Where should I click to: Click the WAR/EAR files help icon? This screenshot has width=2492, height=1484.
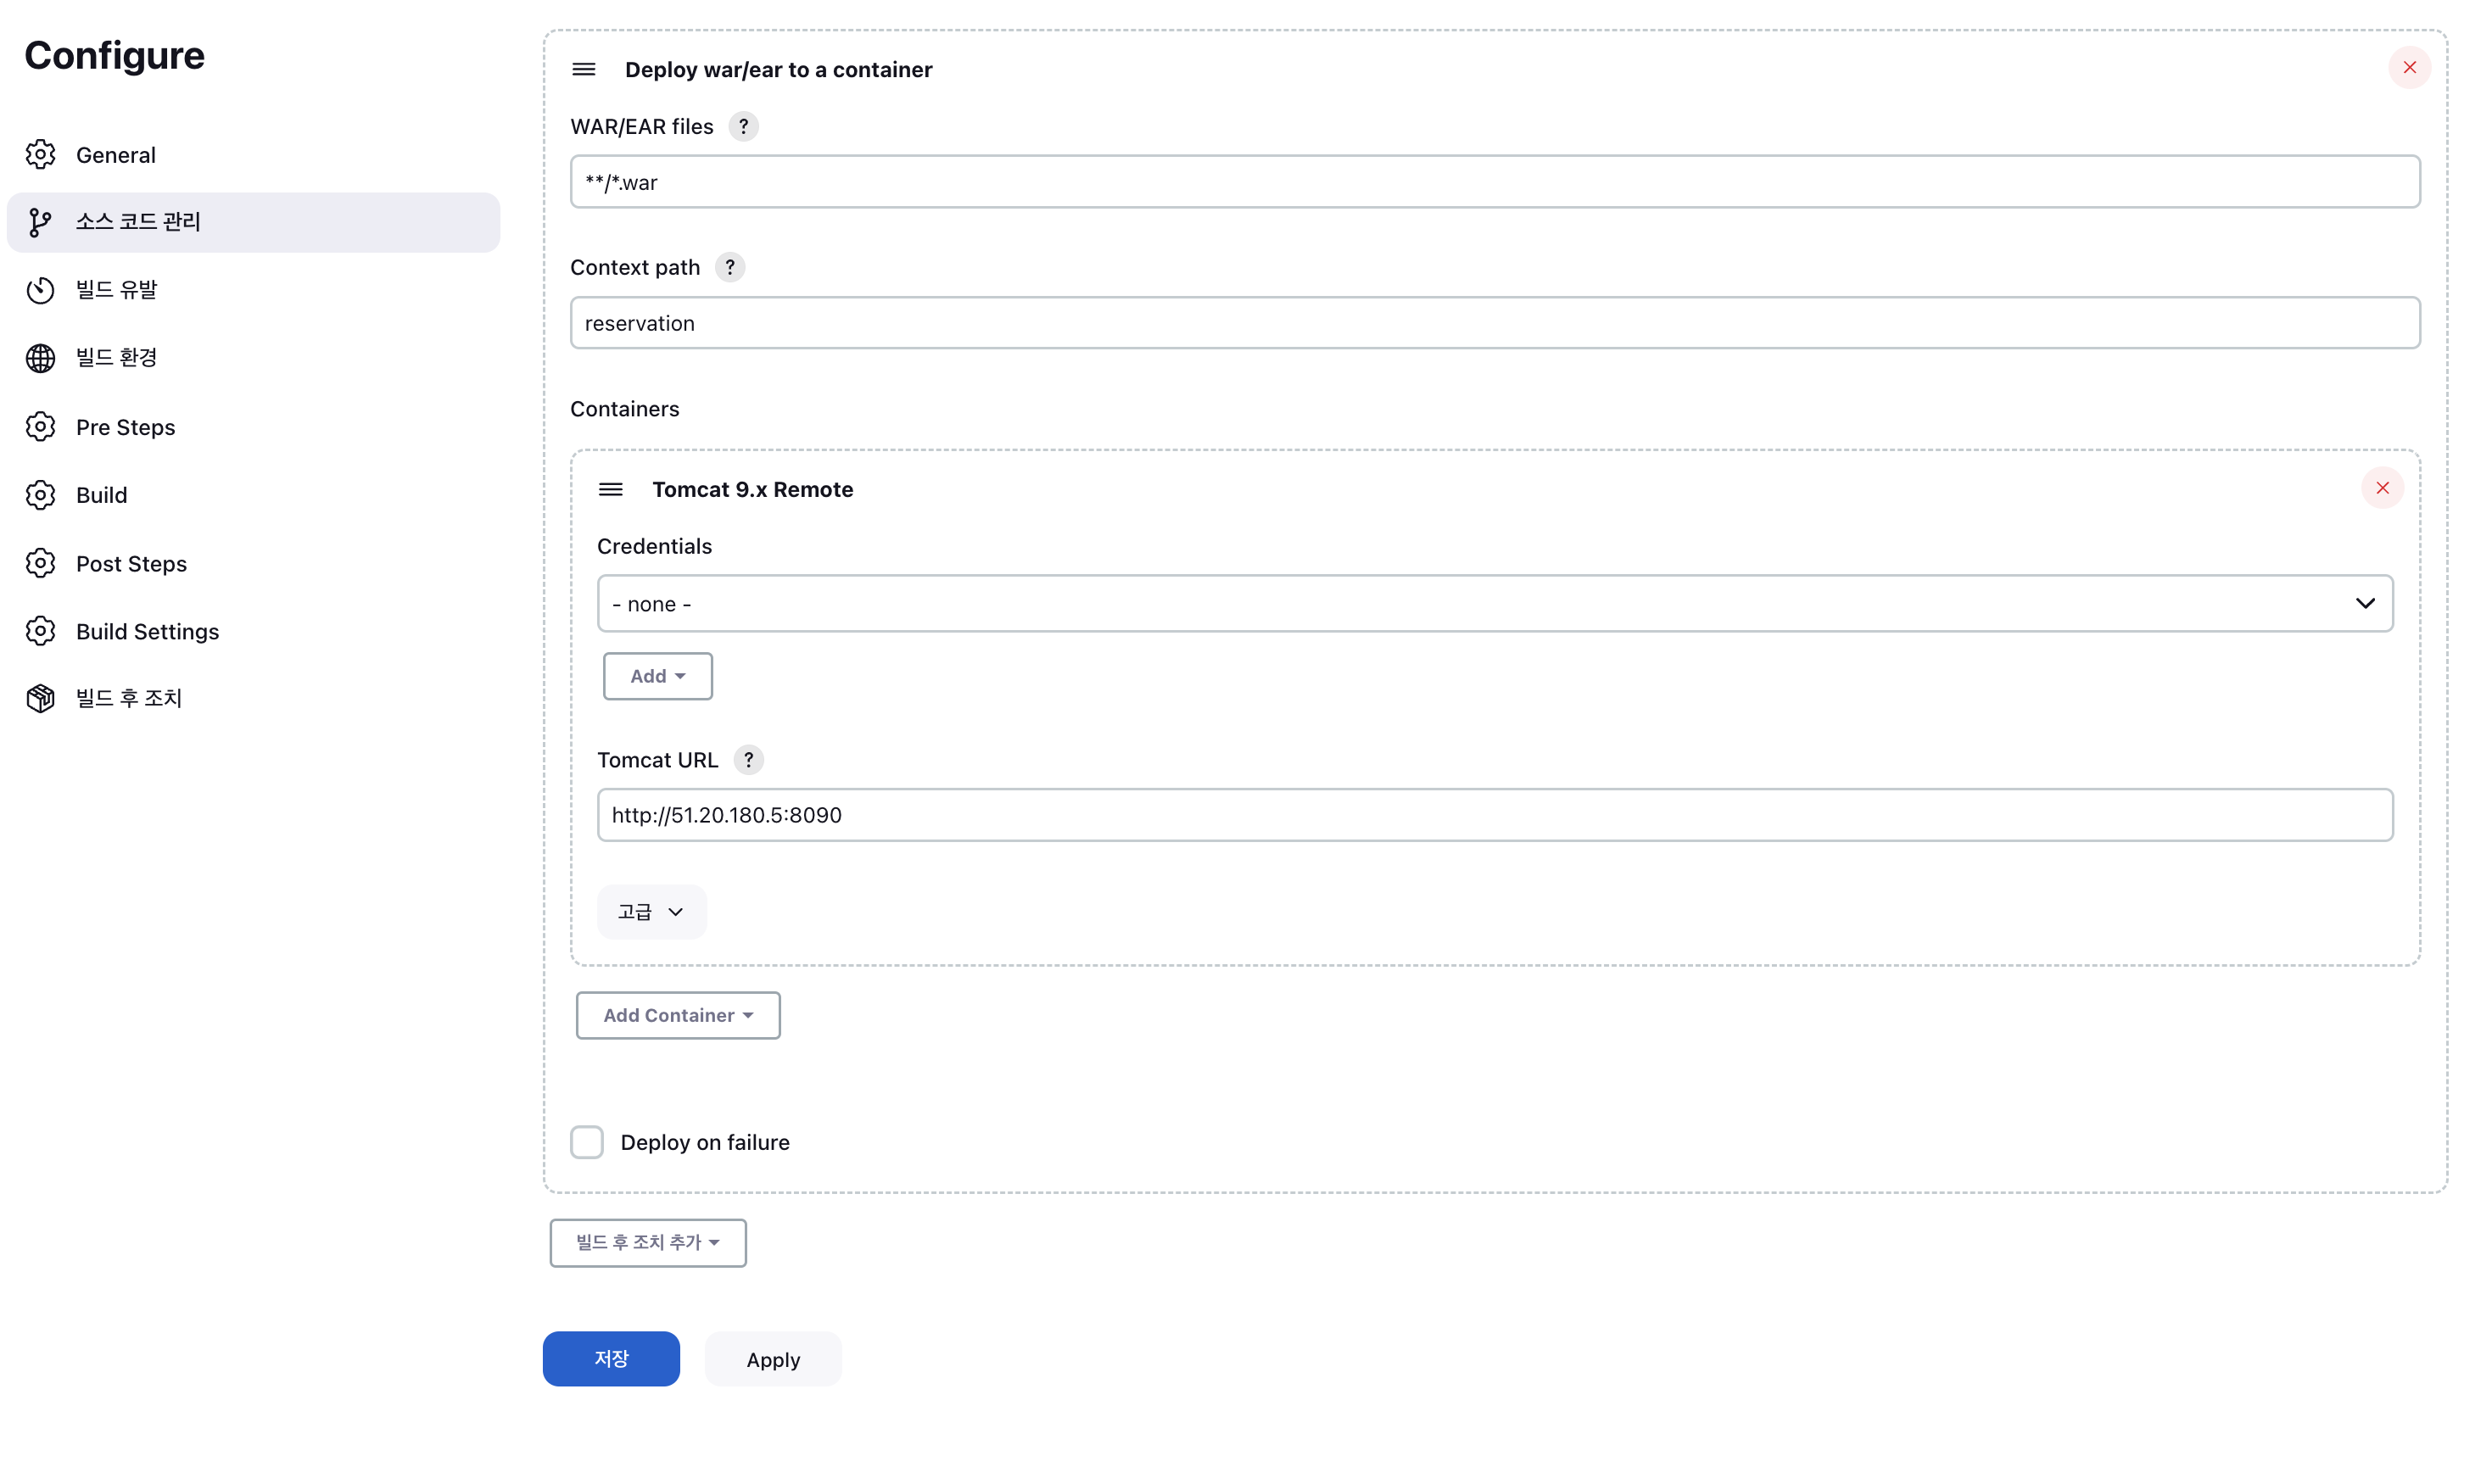click(x=743, y=127)
